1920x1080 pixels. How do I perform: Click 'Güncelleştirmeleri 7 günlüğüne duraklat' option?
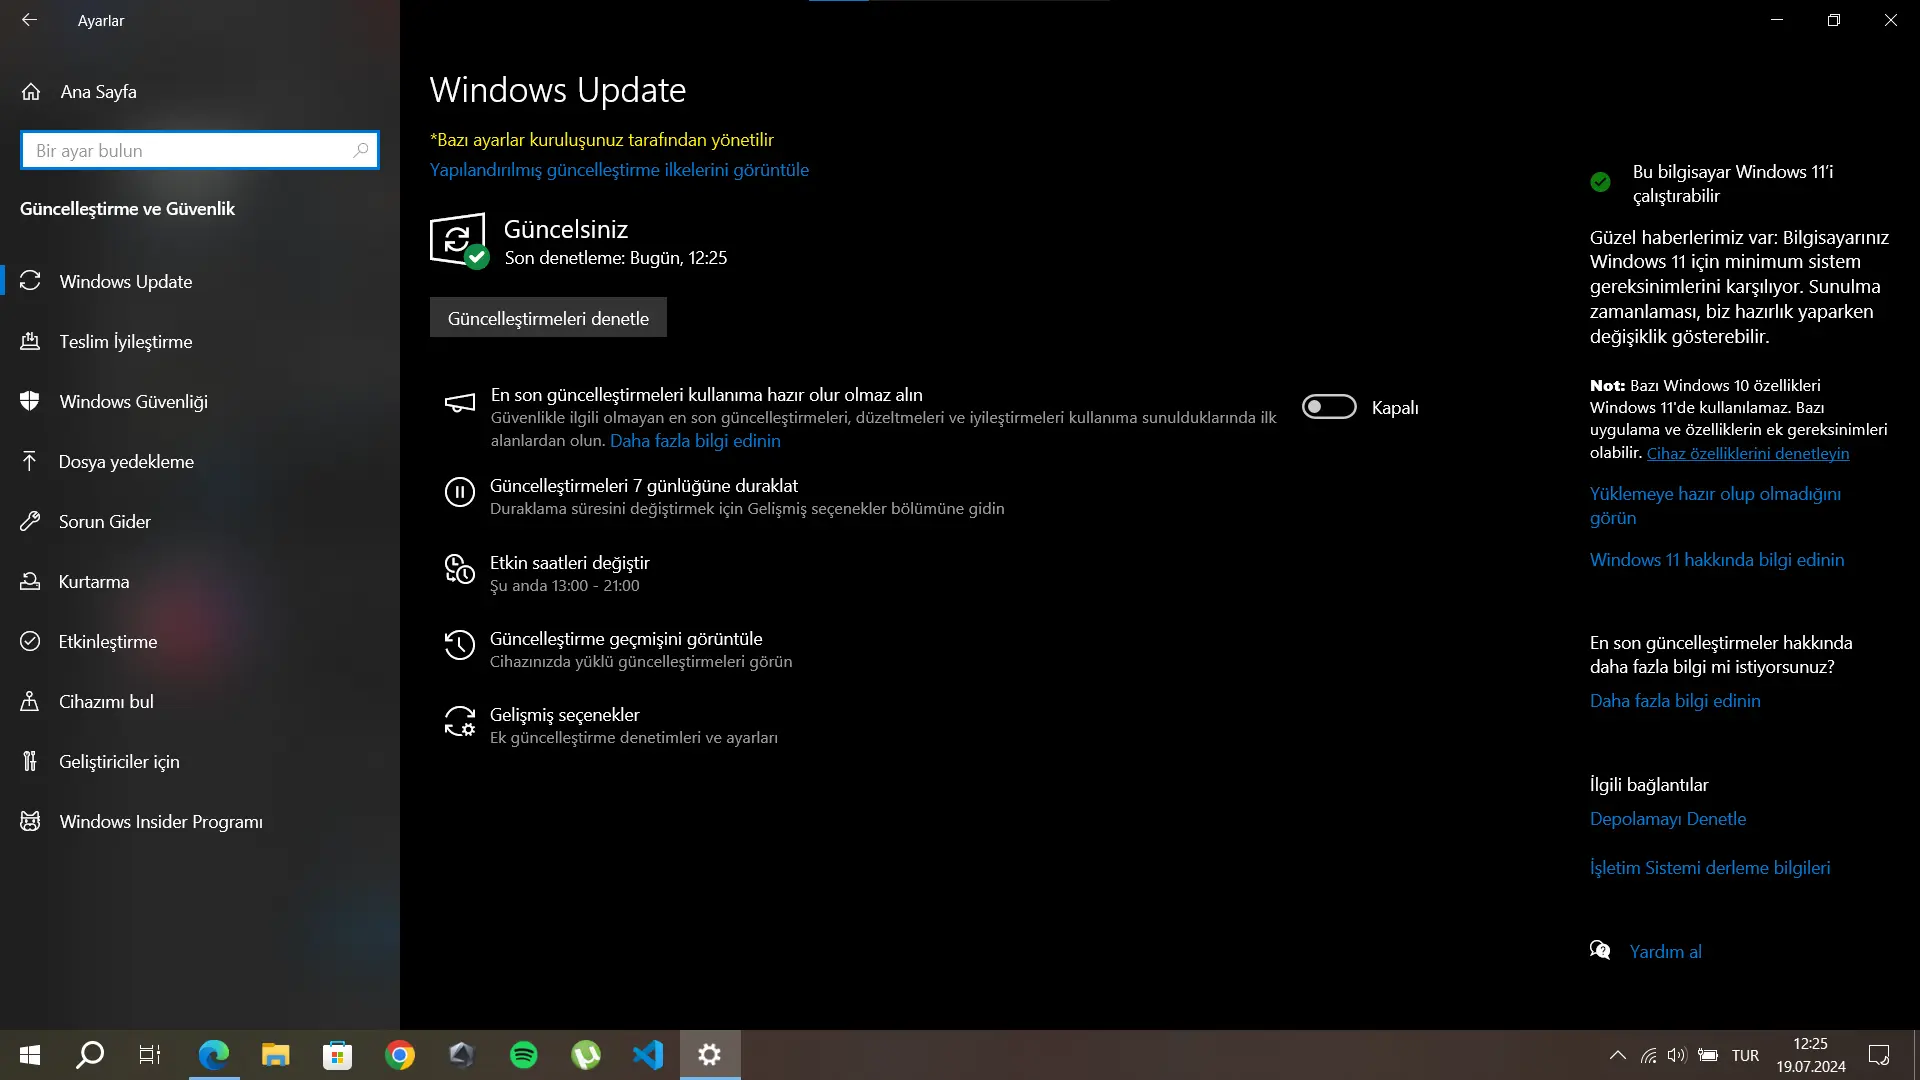point(725,496)
